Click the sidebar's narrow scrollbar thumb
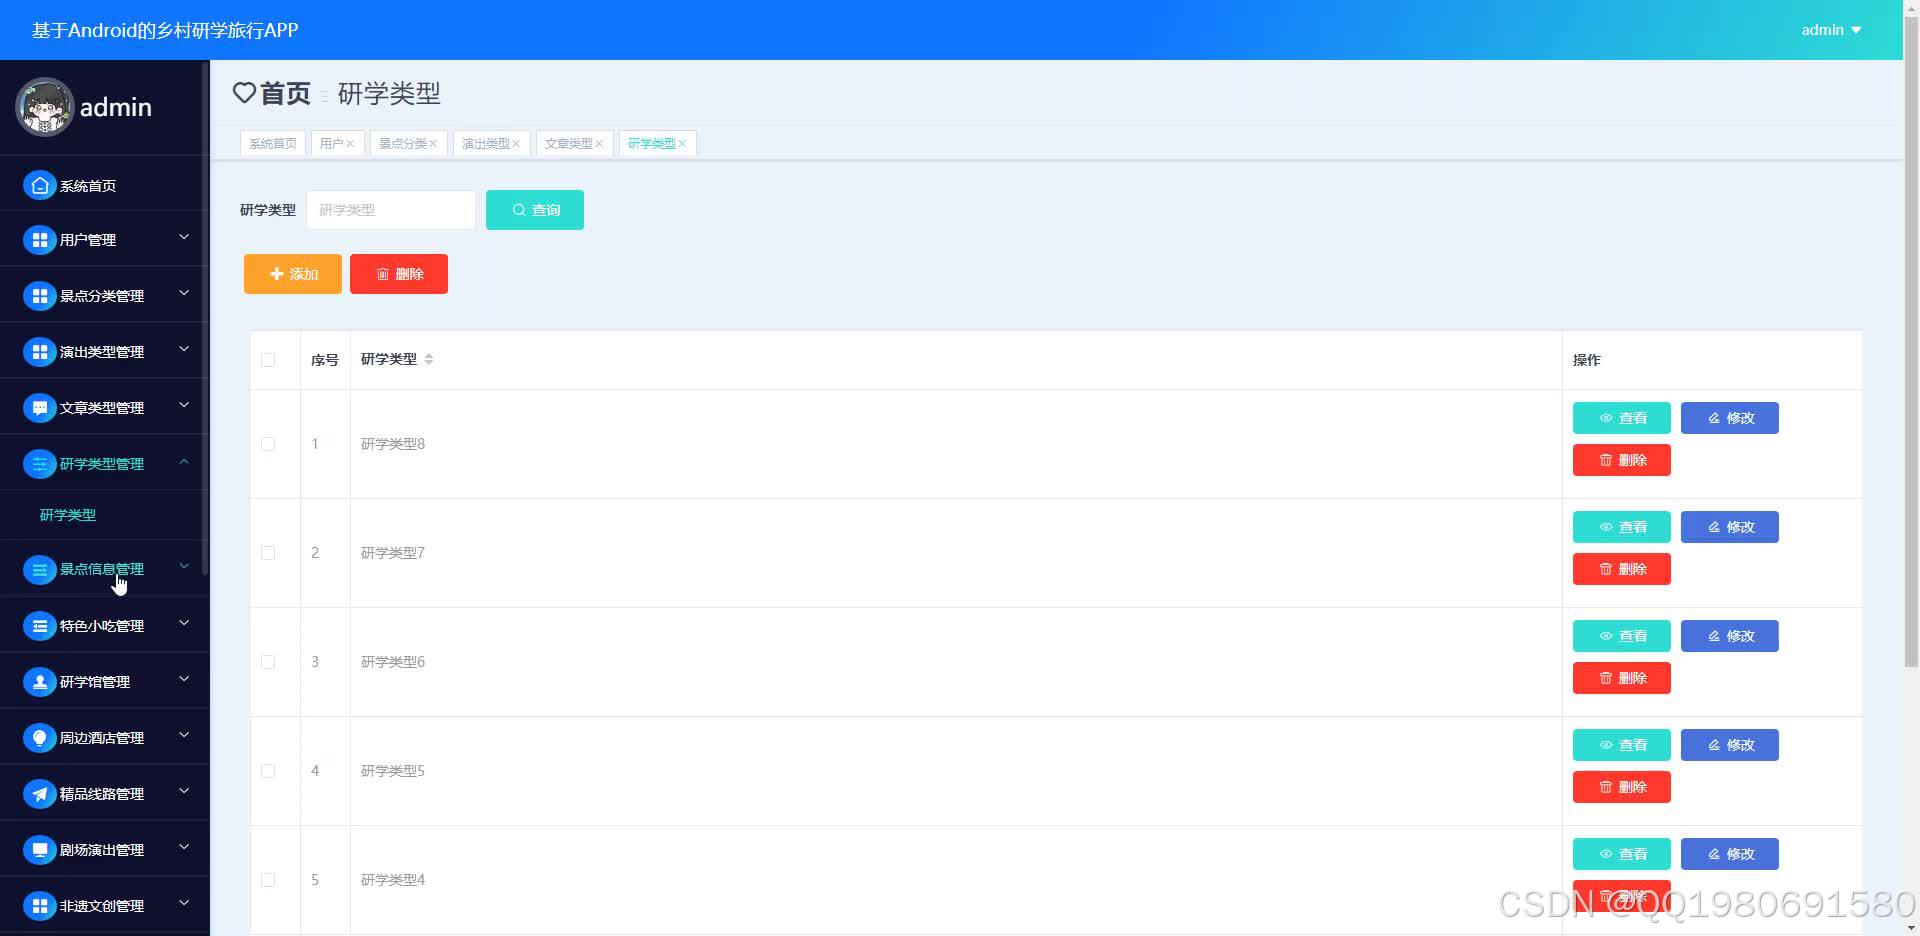Viewport: 1920px width, 936px height. point(205,318)
